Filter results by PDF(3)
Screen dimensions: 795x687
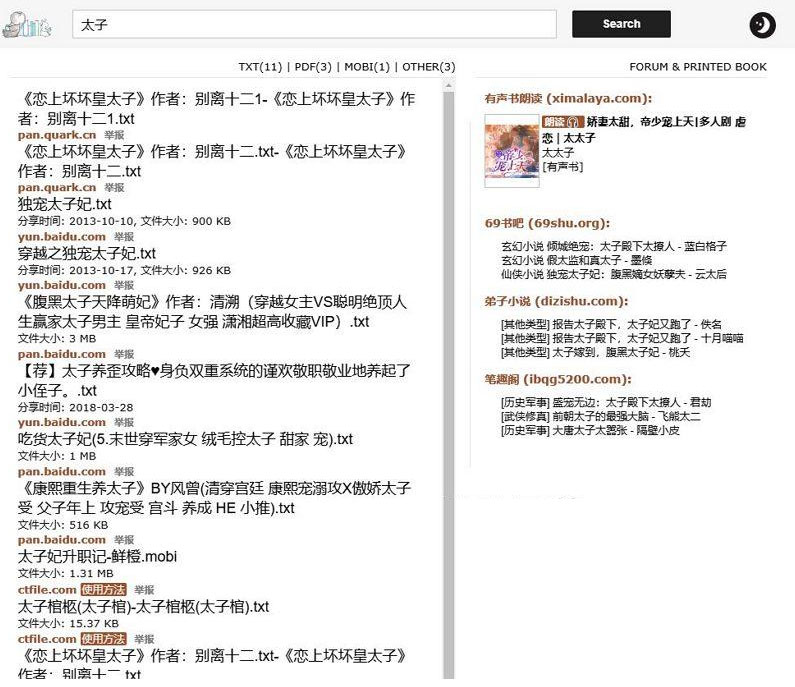314,67
